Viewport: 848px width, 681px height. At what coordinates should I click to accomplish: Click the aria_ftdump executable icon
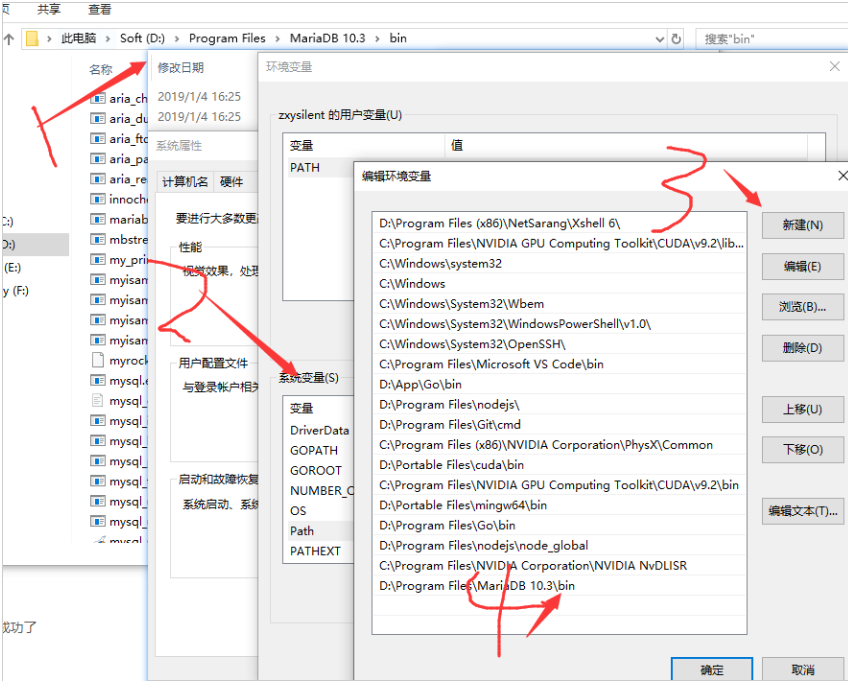tap(98, 139)
